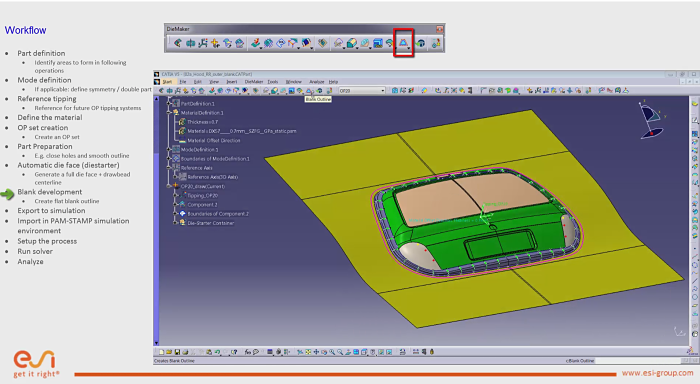This screenshot has height=384, width=700.
Task: Open the DieMaker menu
Action: [254, 82]
